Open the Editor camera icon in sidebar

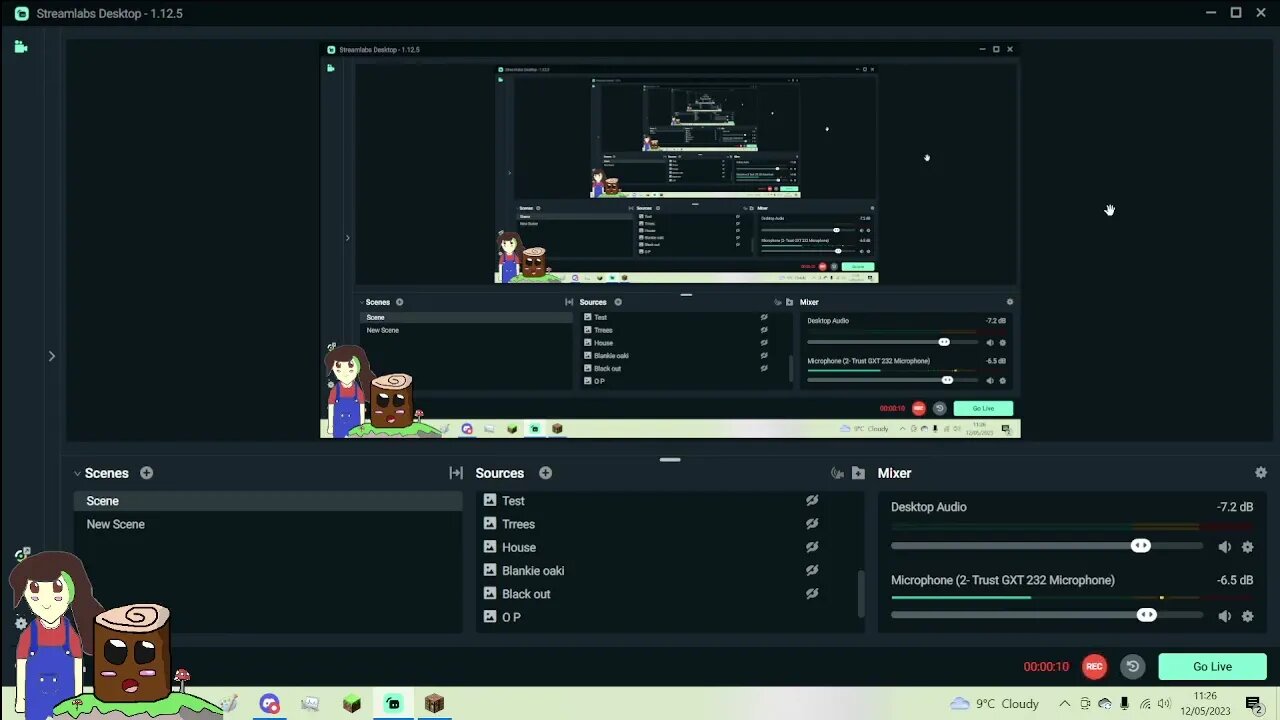(21, 46)
